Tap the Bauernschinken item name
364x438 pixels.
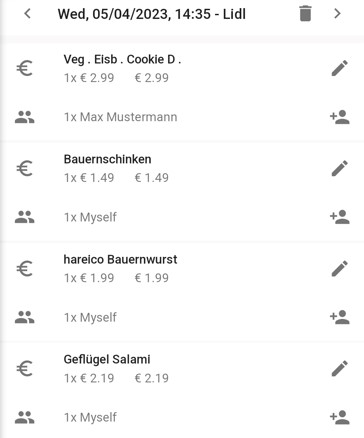tap(107, 159)
